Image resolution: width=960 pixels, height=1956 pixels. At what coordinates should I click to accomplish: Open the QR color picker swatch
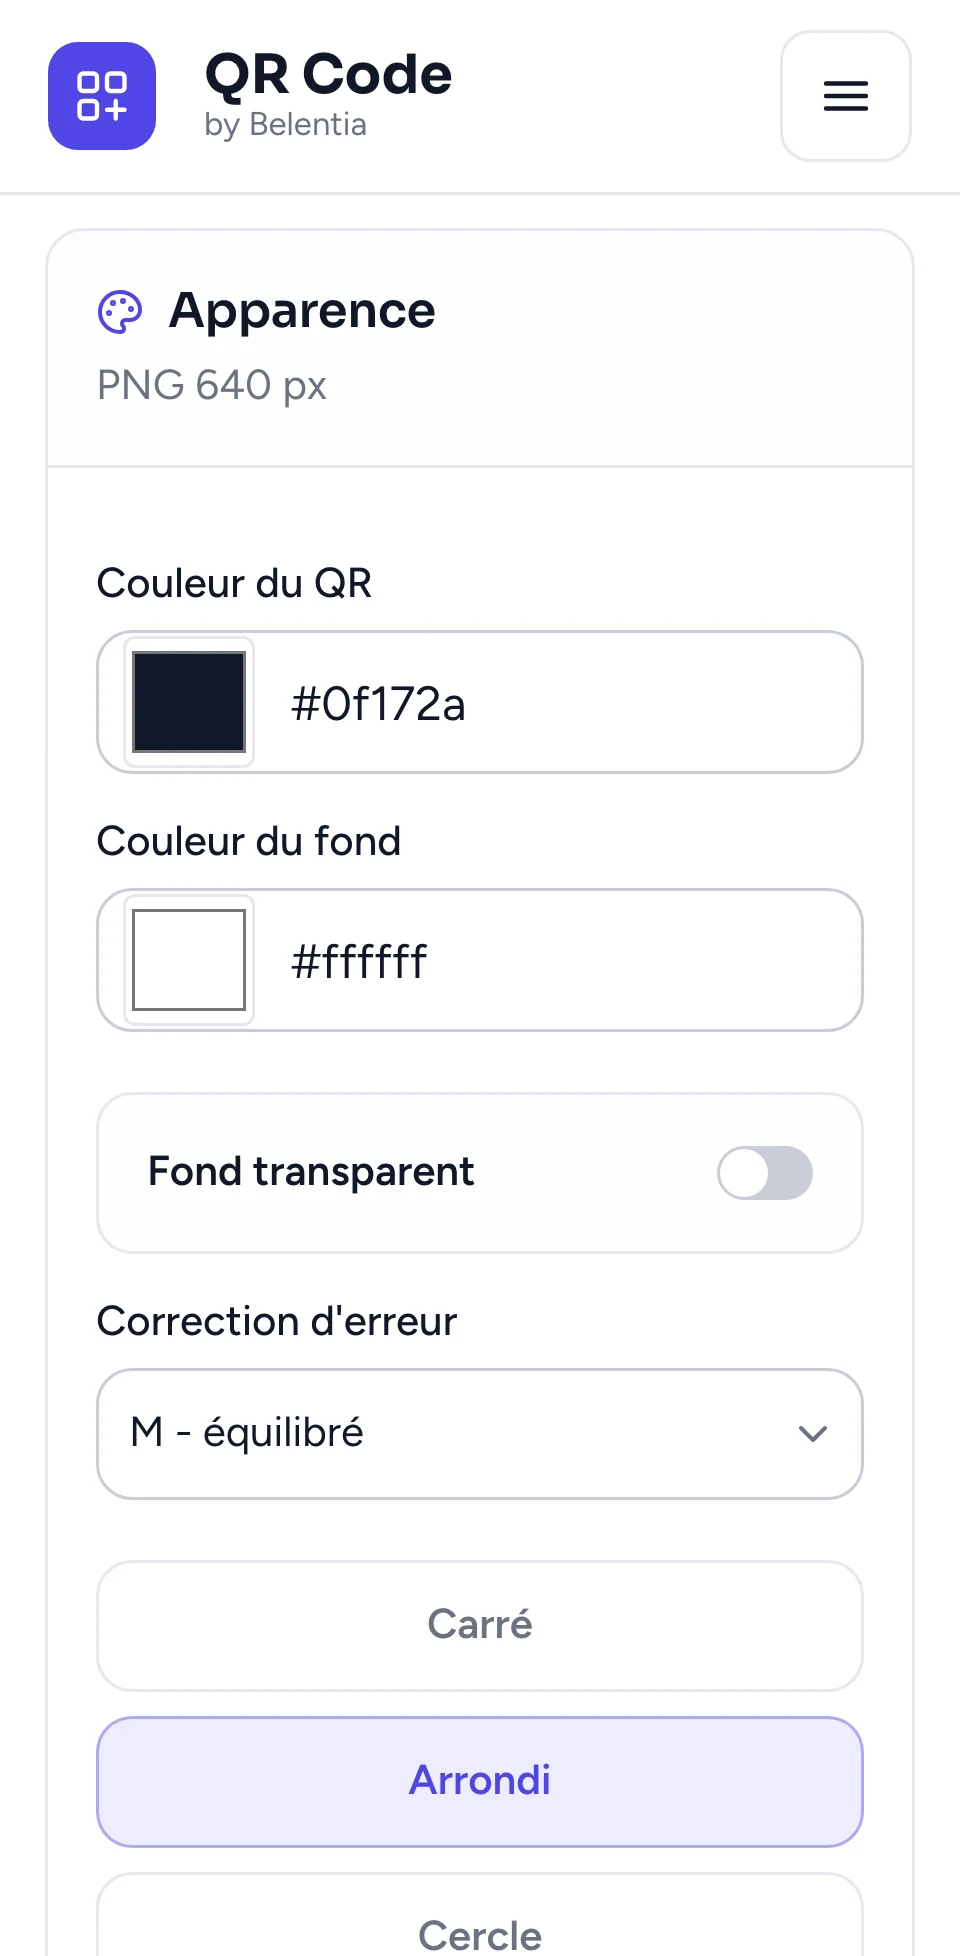189,702
